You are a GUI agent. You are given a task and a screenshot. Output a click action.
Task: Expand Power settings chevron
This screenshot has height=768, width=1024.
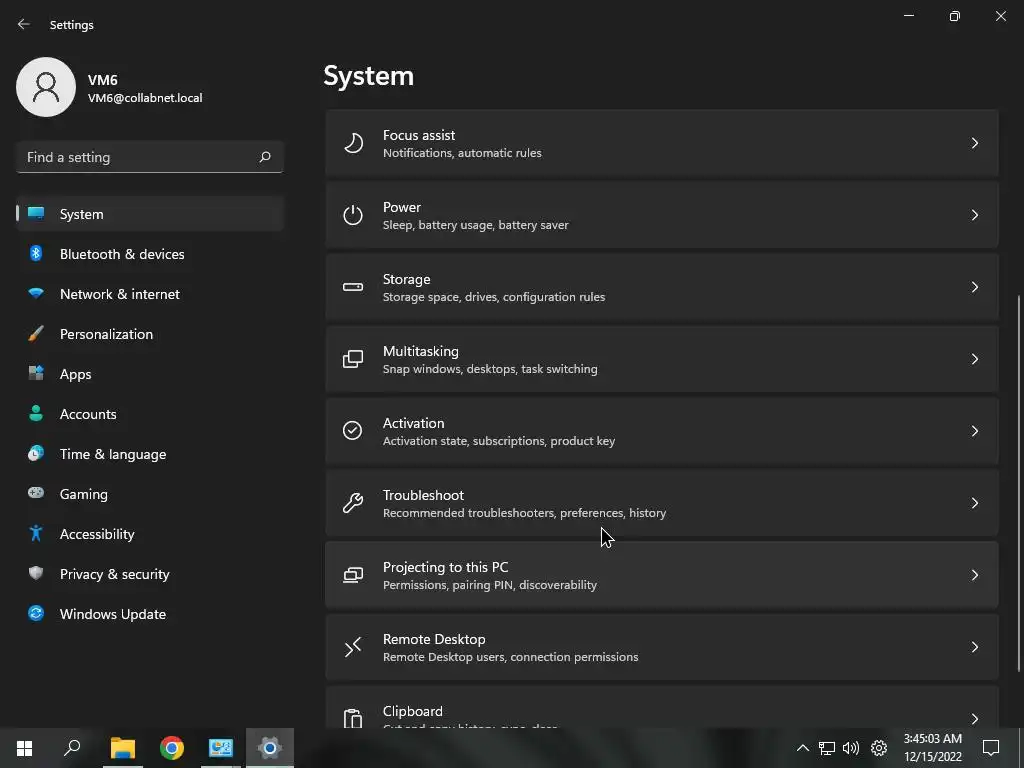(x=975, y=215)
